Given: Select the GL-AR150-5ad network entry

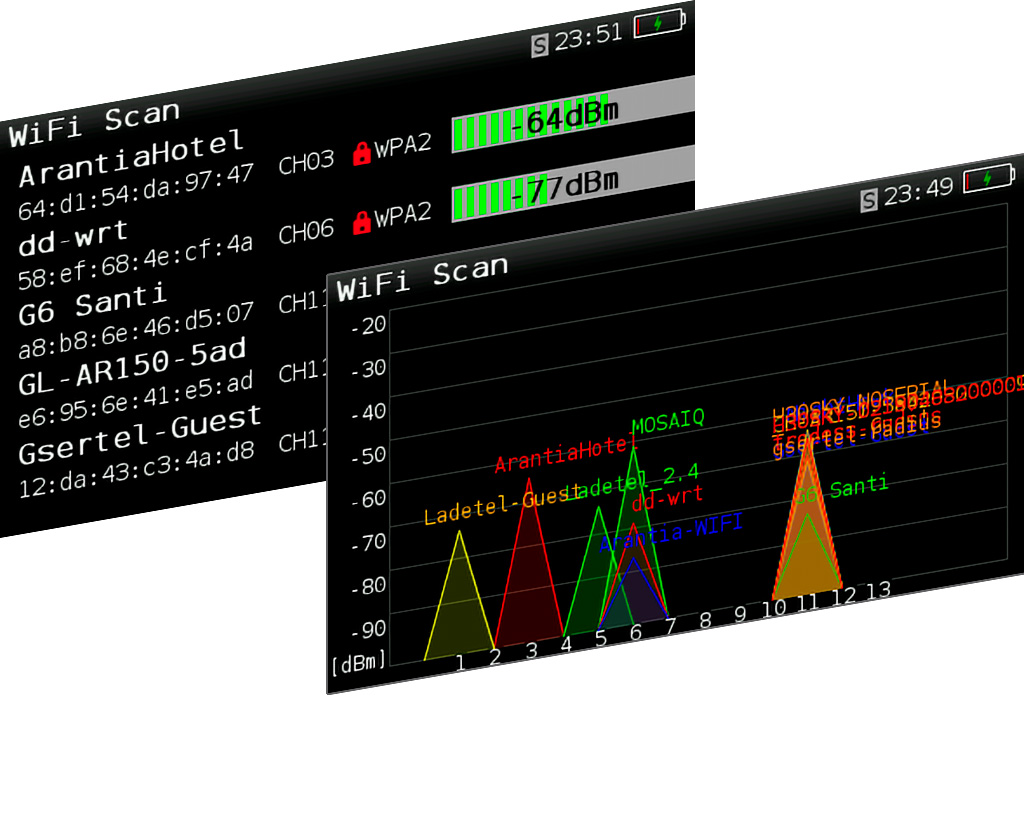Looking at the screenshot, I should click(132, 367).
